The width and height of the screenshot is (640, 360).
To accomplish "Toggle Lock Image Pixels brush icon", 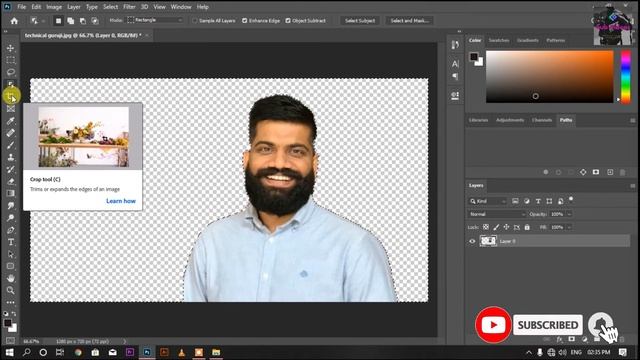I will [496, 227].
